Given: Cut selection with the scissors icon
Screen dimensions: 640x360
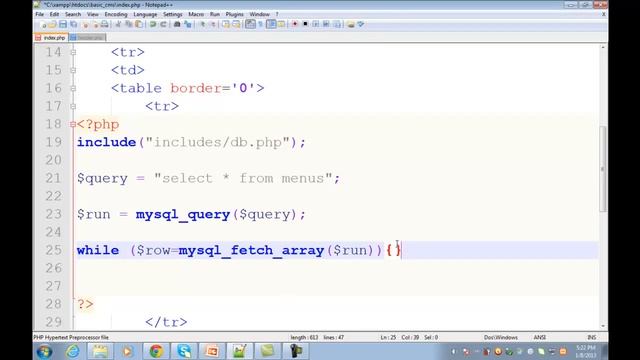Looking at the screenshot, I should 118,24.
